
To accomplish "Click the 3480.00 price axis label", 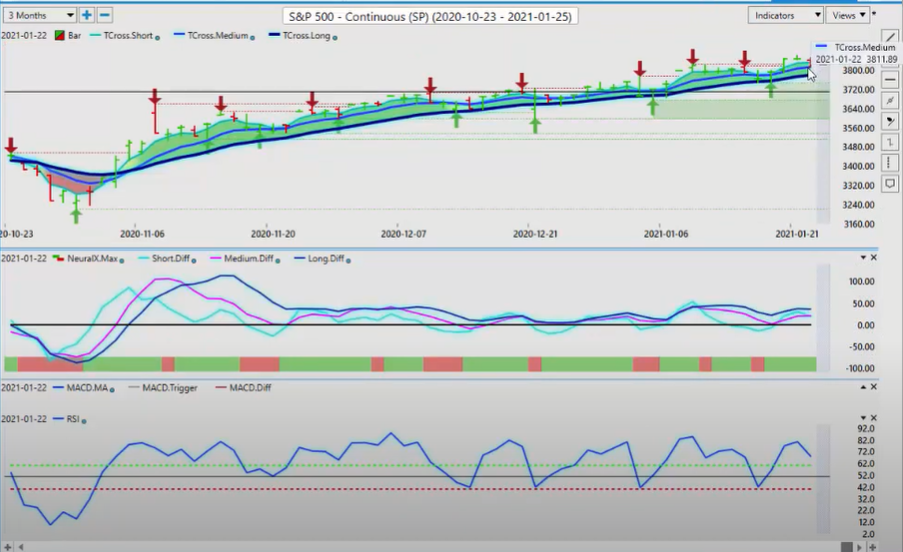I will (859, 147).
